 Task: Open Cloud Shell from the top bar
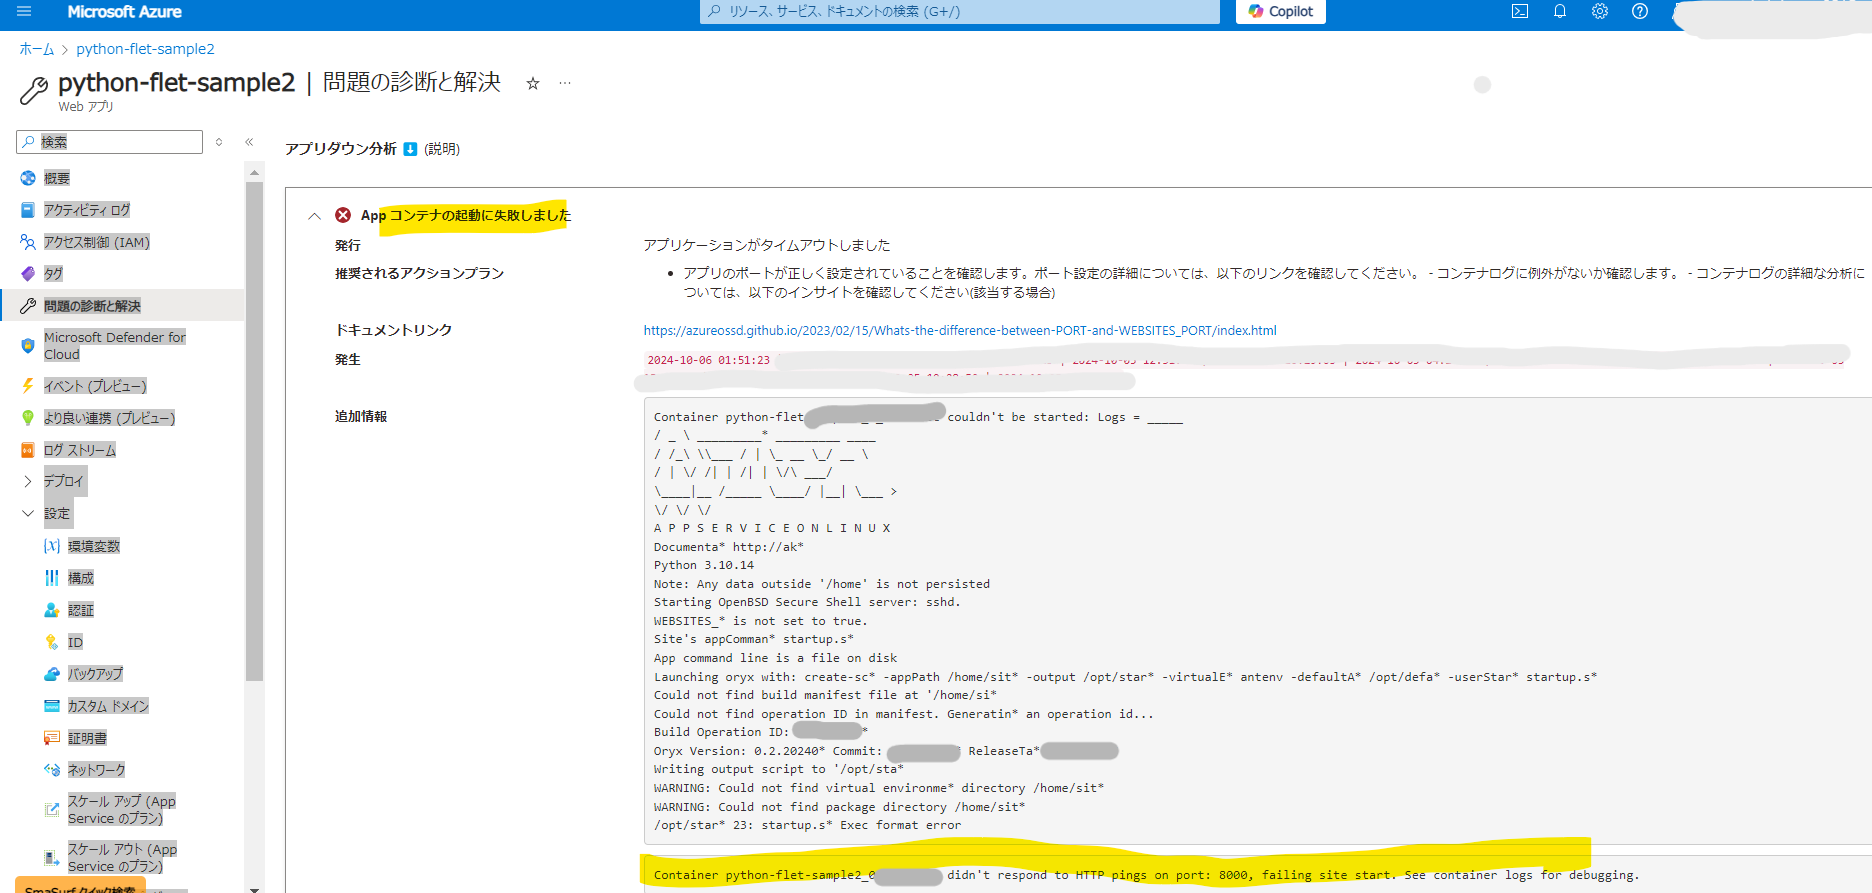click(x=1520, y=11)
